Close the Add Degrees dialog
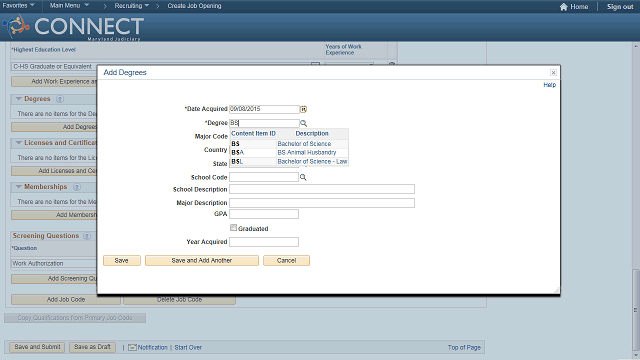The height and width of the screenshot is (360, 640). (x=553, y=73)
